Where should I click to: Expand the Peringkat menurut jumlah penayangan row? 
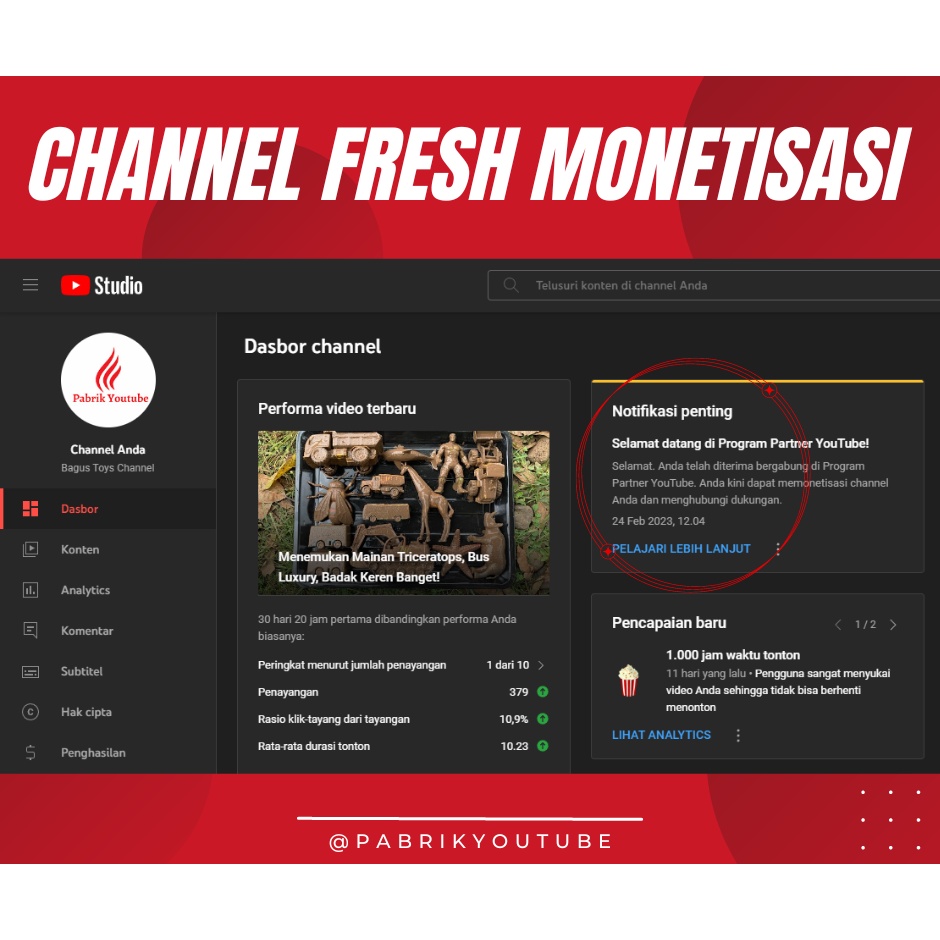539,665
